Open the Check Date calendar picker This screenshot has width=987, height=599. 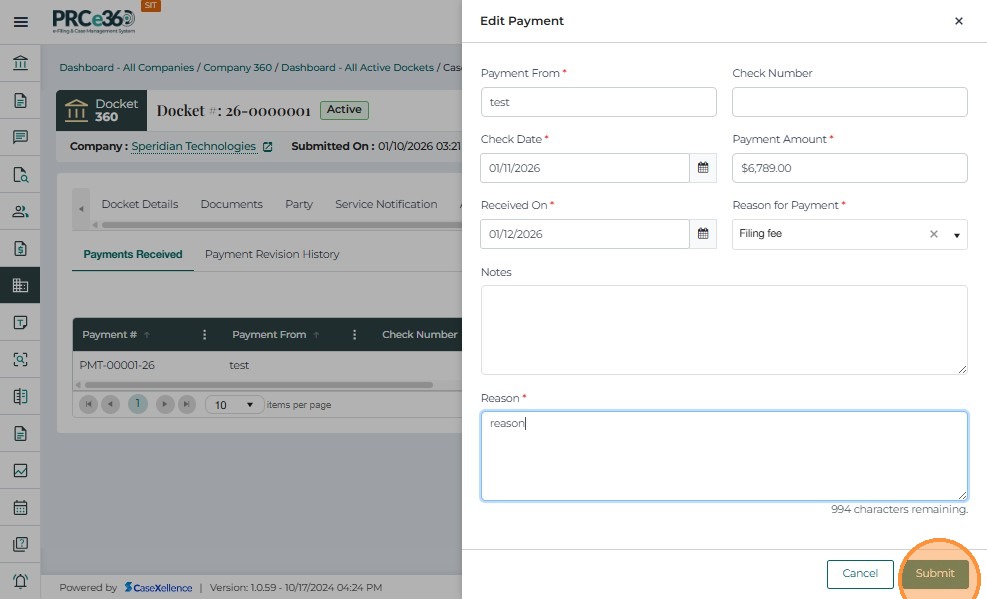(703, 168)
